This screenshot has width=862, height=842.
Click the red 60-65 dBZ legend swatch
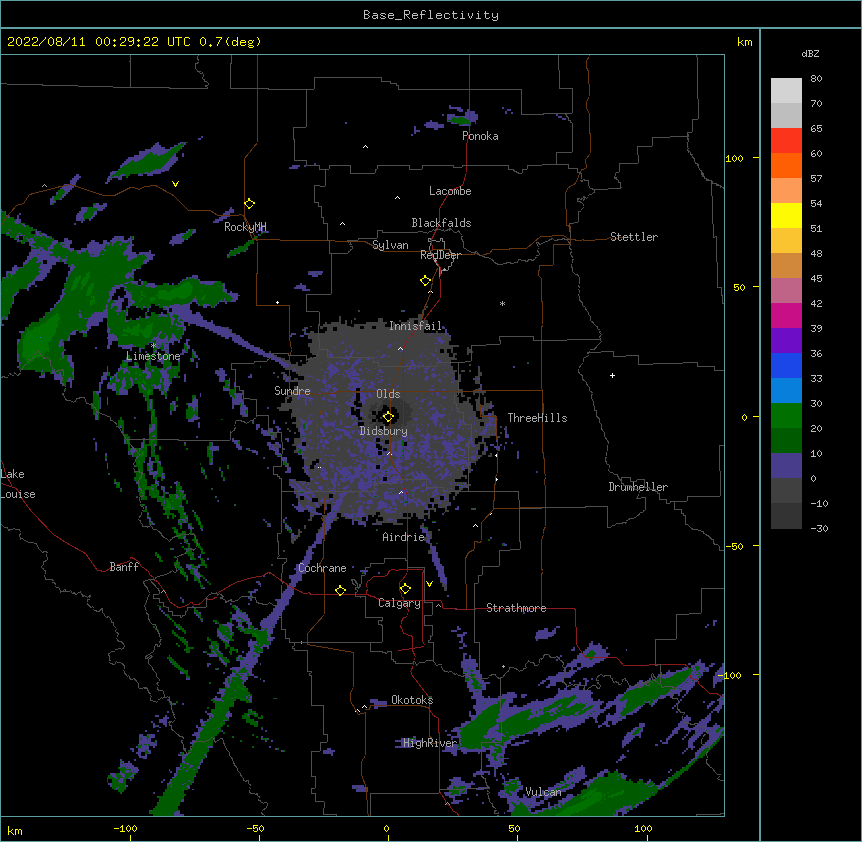click(786, 140)
